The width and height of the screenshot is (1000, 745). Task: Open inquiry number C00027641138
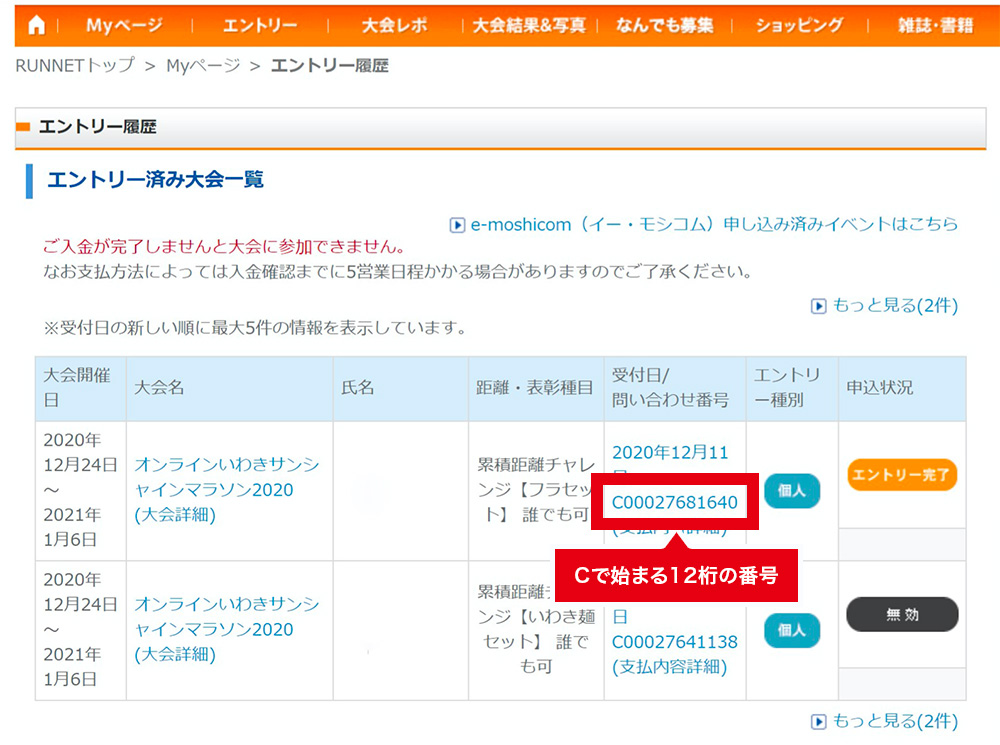pyautogui.click(x=675, y=642)
